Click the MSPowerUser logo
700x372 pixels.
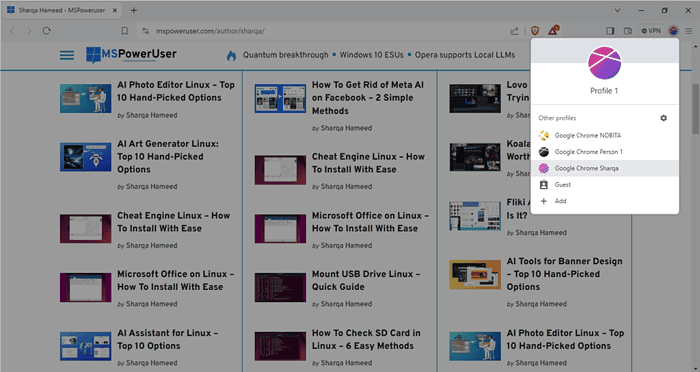pos(131,54)
